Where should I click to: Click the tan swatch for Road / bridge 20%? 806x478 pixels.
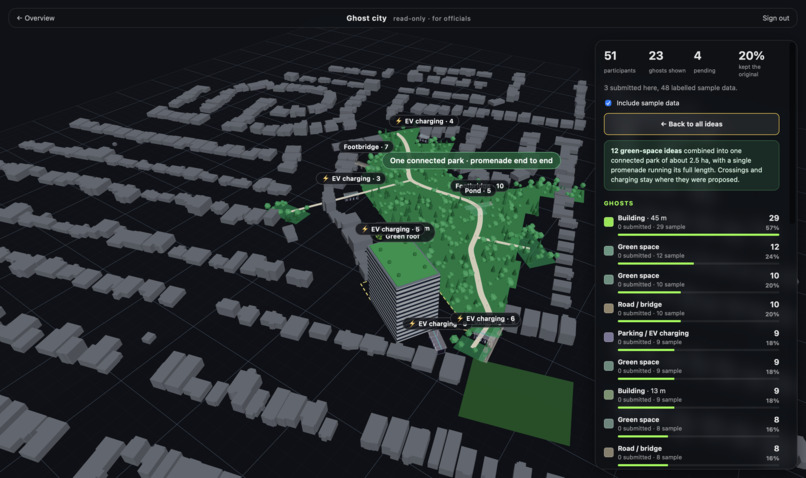(x=609, y=308)
